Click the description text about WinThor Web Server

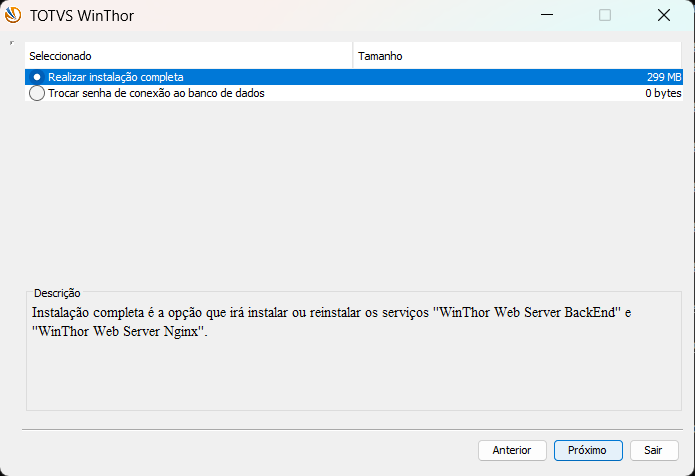click(331, 322)
